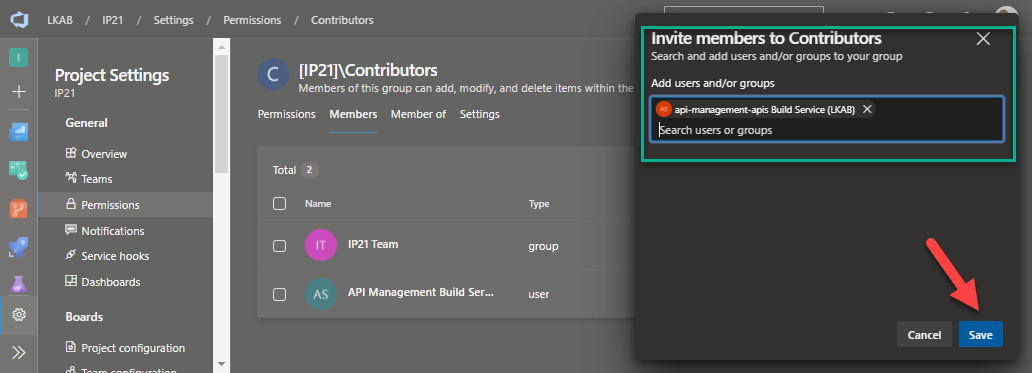Open Permissions in Project Settings menu
Screen dimensions: 1032x373
click(x=125, y=205)
